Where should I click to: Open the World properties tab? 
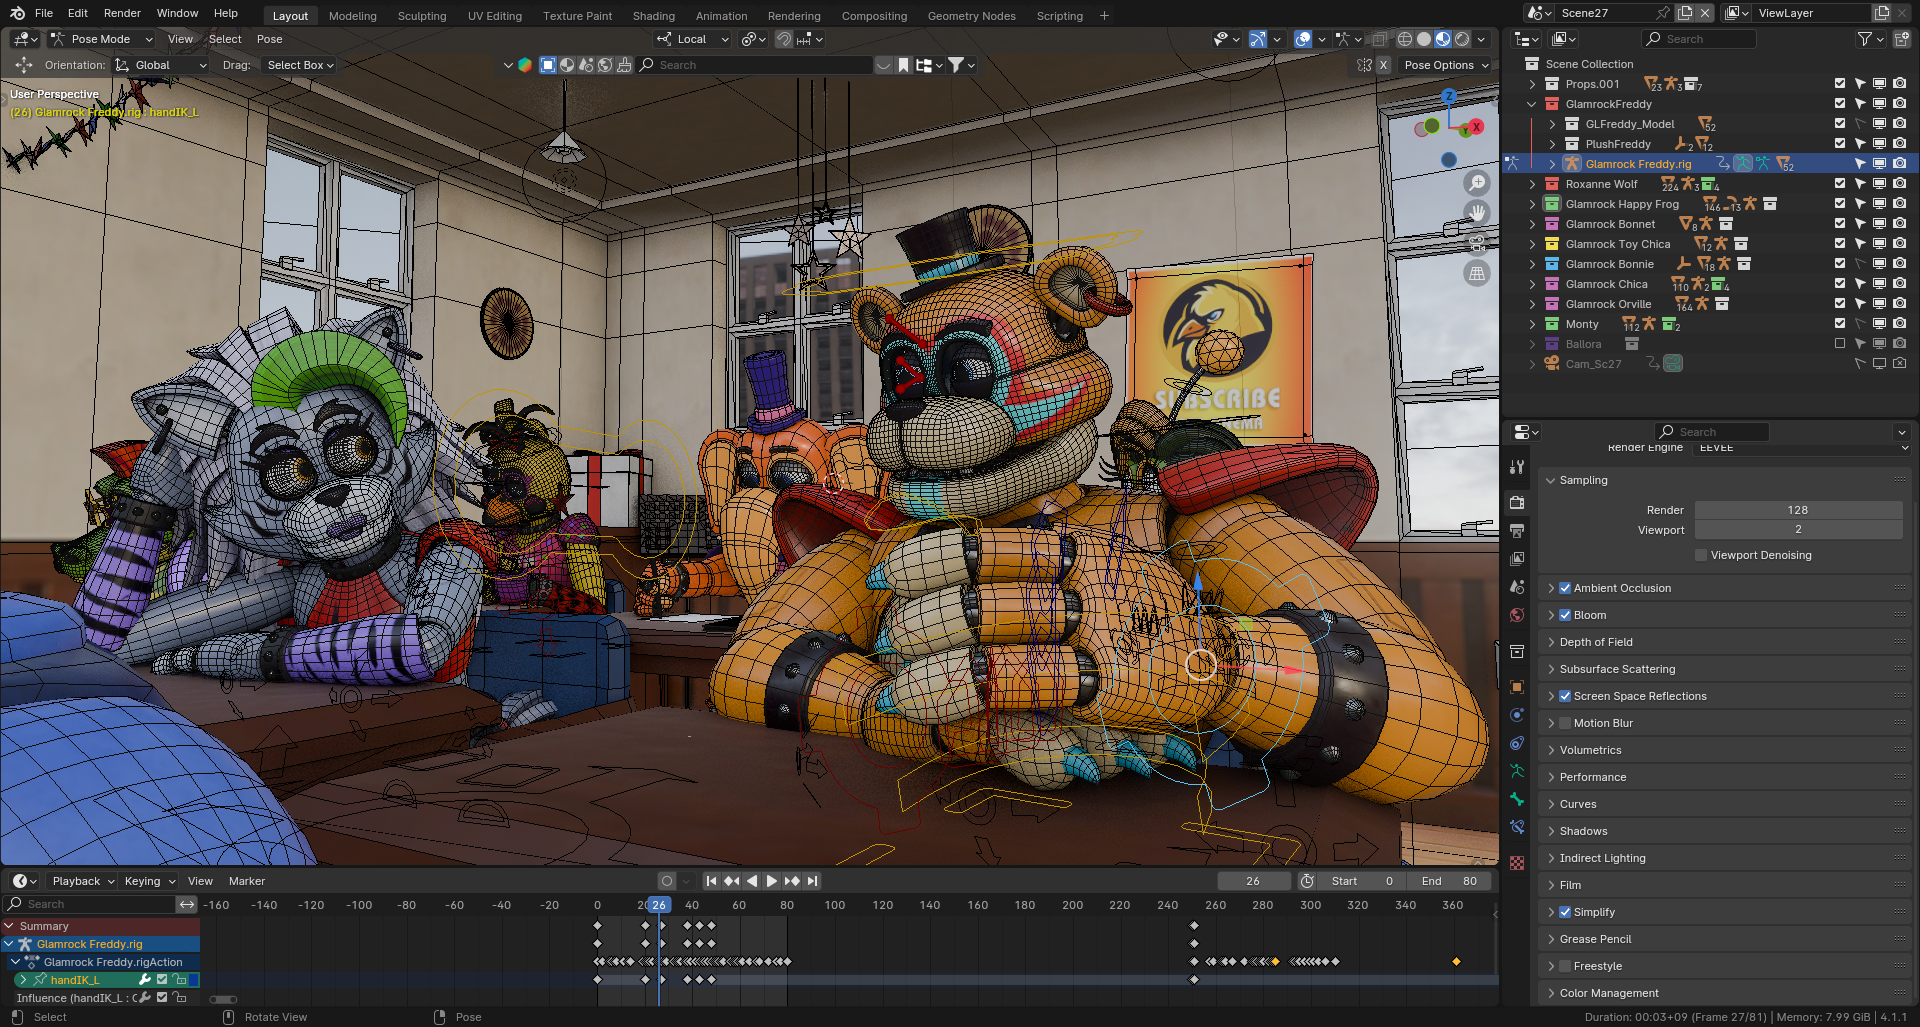tap(1517, 615)
